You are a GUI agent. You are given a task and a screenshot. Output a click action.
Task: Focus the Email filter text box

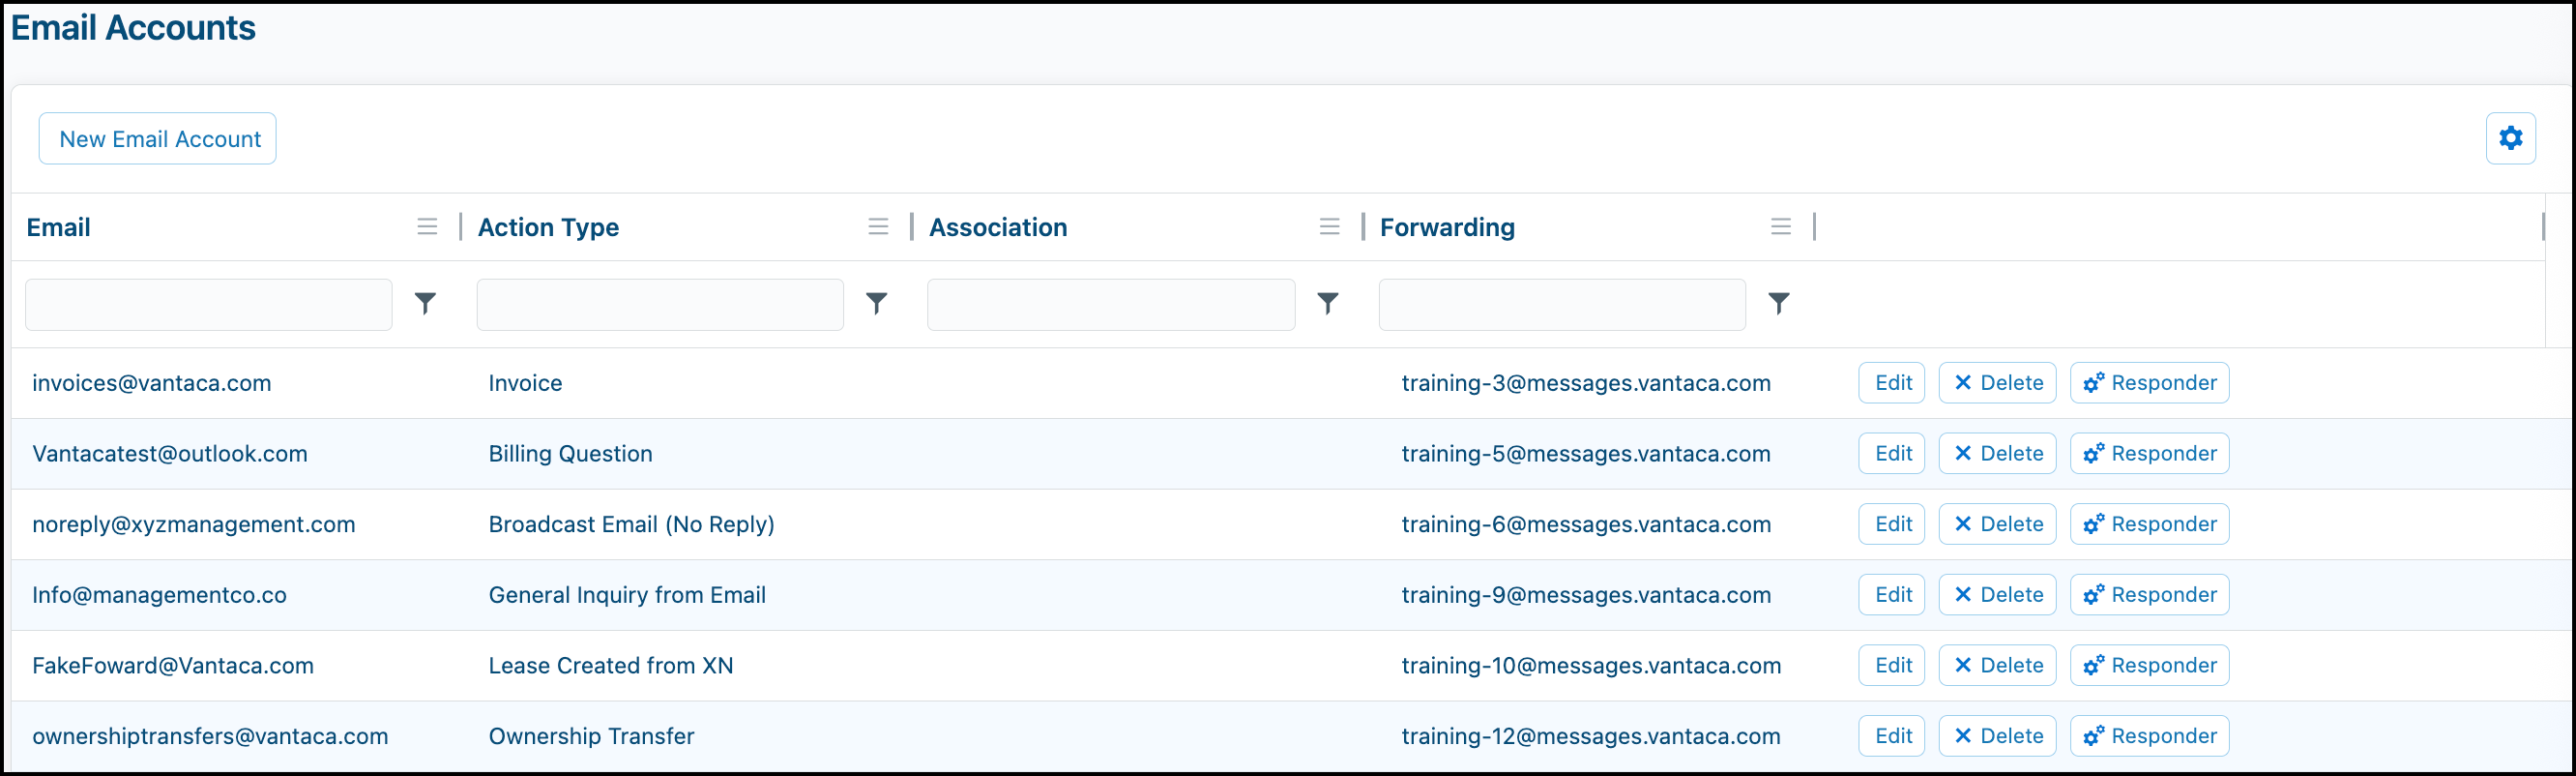coord(208,305)
